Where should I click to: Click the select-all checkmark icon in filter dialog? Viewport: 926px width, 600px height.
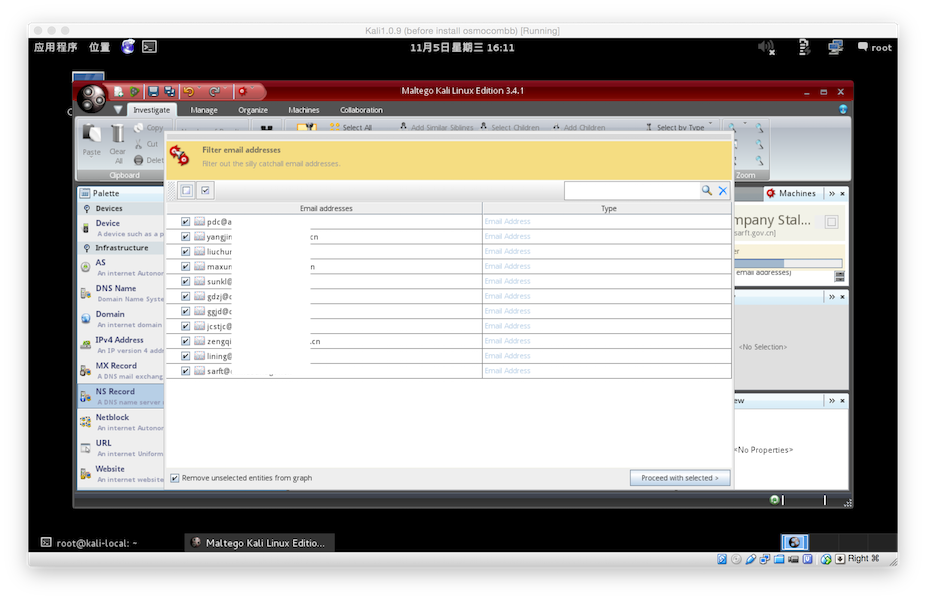click(x=205, y=190)
